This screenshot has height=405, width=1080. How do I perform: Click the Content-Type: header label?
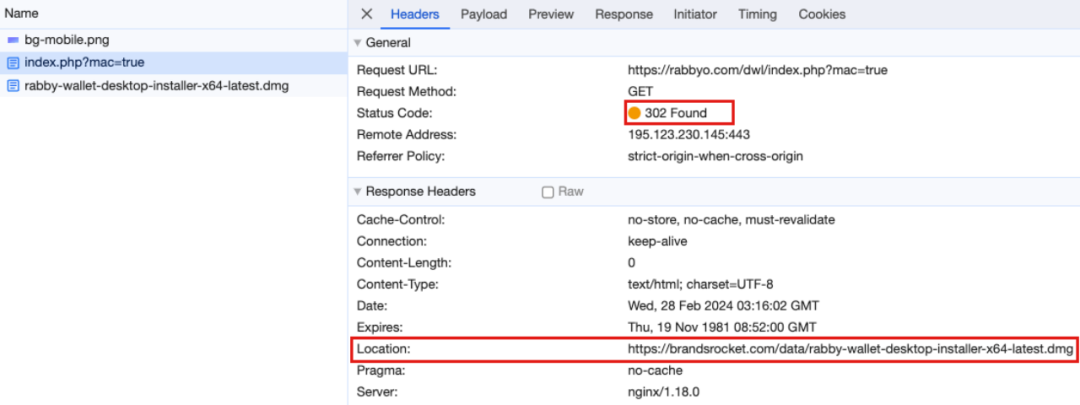(398, 284)
